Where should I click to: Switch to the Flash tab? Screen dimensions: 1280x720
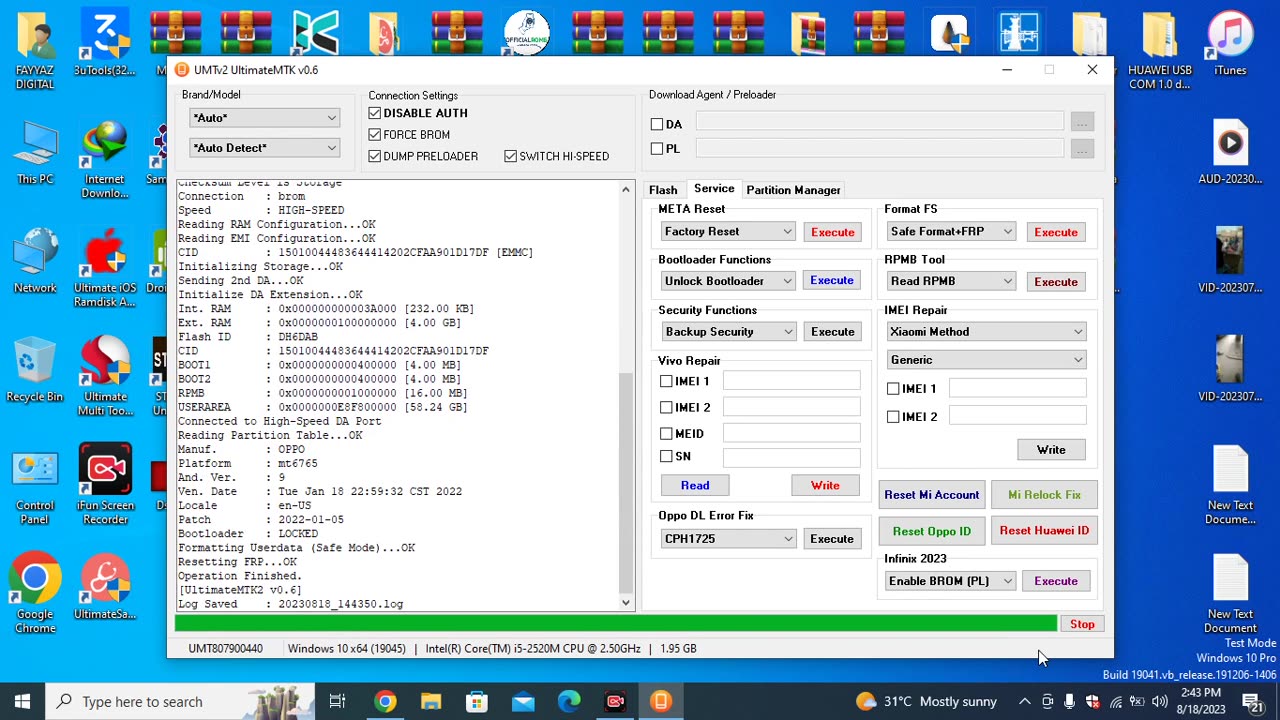pyautogui.click(x=663, y=190)
